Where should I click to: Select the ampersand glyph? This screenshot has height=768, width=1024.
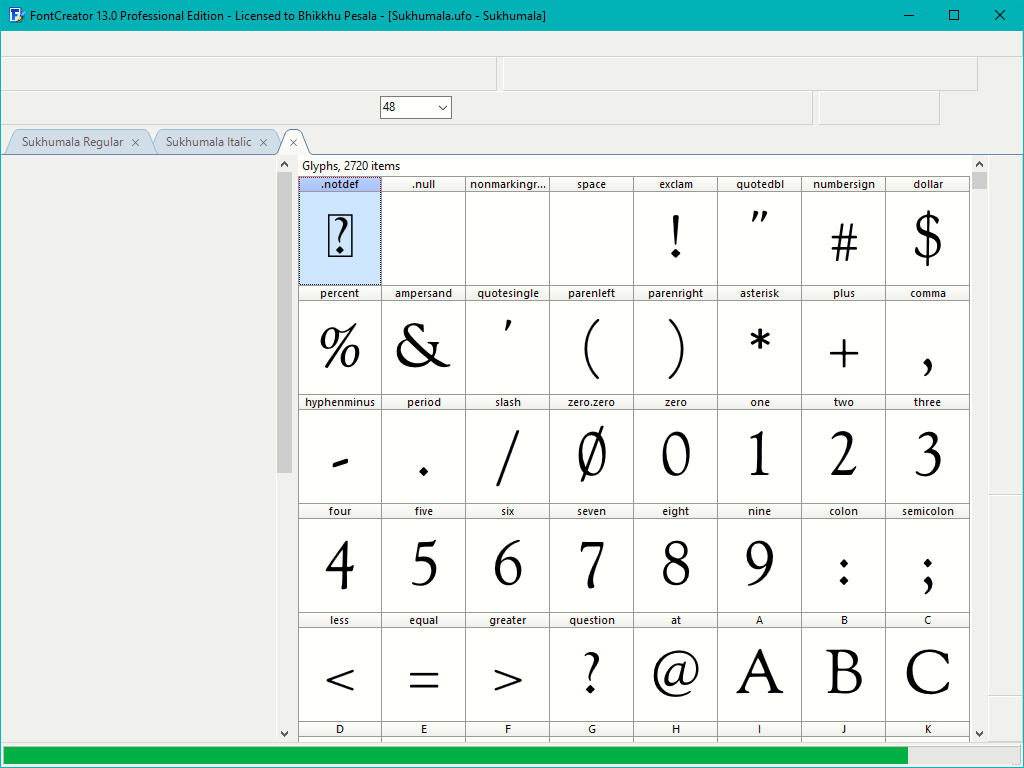(x=423, y=340)
